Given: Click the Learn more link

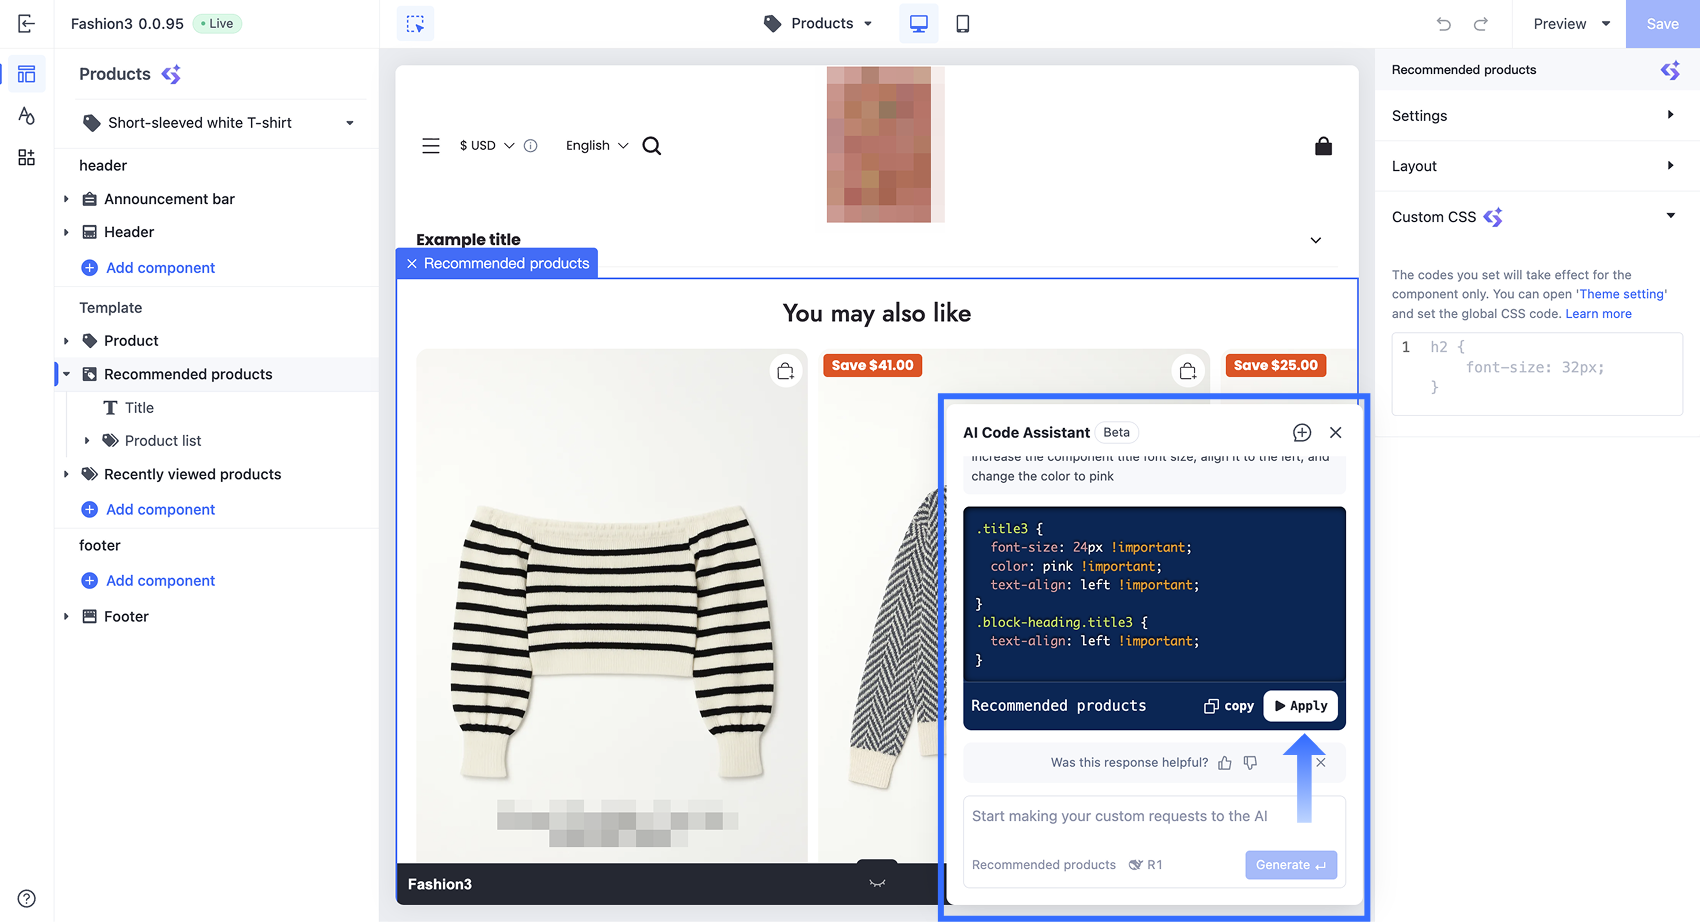Looking at the screenshot, I should [1598, 314].
